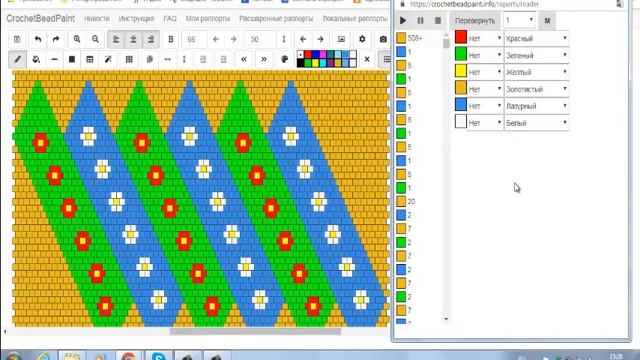Pick the black swatch in toolbar palette
This screenshot has width=640, height=360.
pyautogui.click(x=300, y=63)
